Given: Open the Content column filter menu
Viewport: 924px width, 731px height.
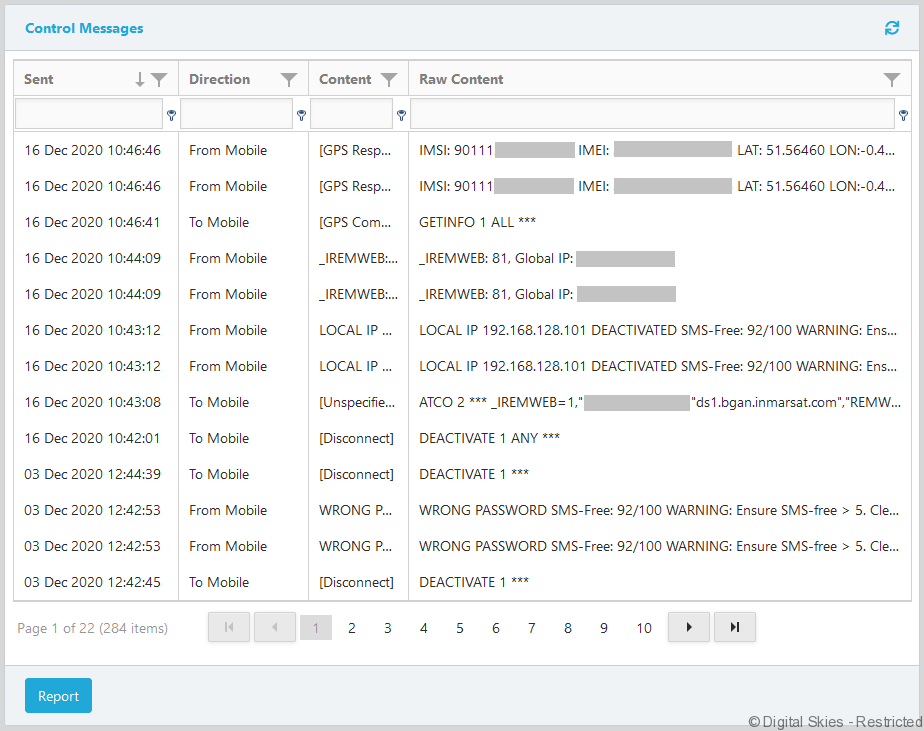Looking at the screenshot, I should coord(389,80).
